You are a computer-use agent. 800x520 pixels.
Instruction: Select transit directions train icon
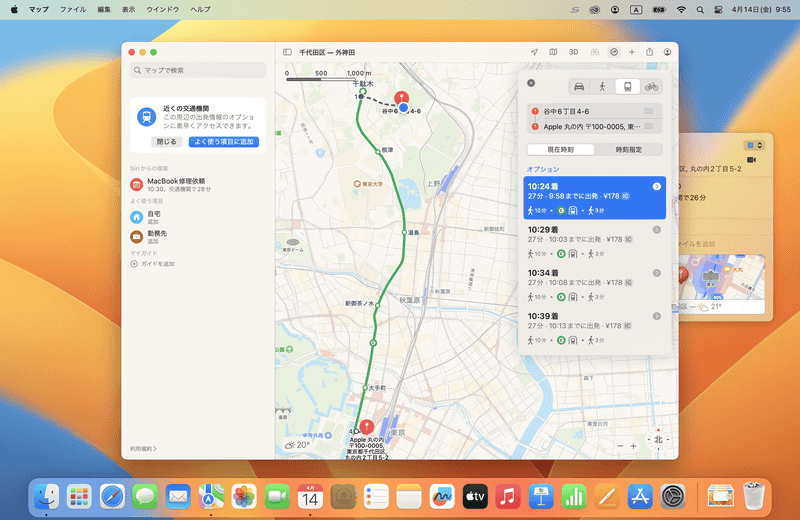coord(627,86)
